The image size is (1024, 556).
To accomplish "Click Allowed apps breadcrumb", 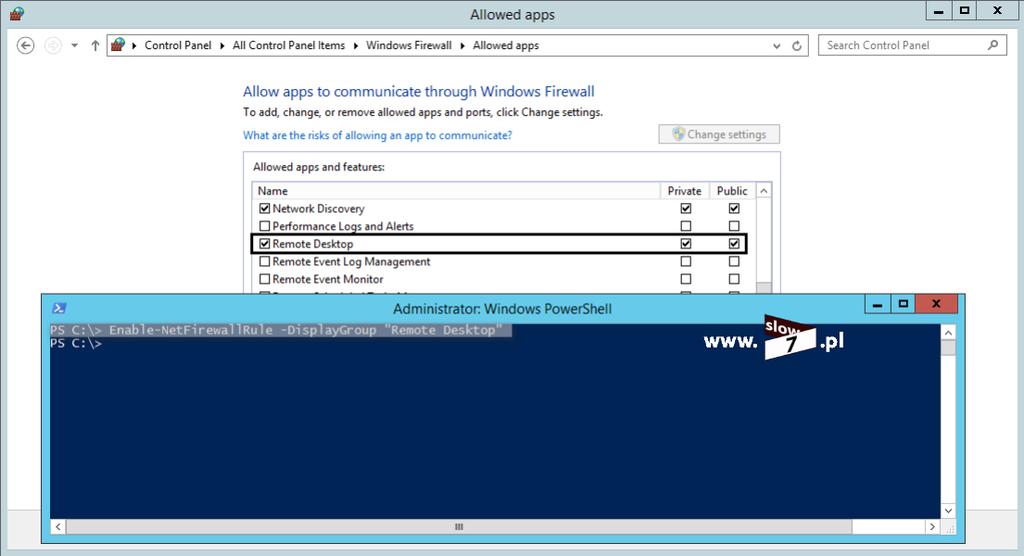I will click(505, 45).
